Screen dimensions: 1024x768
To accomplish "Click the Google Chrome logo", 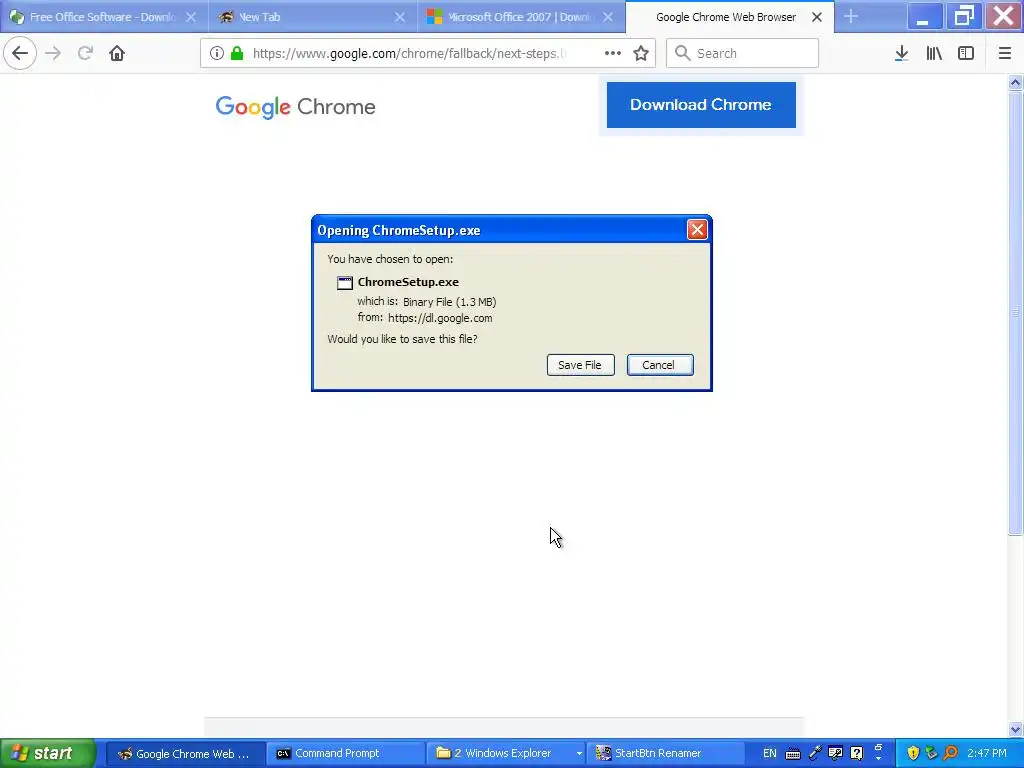I will tap(295, 107).
